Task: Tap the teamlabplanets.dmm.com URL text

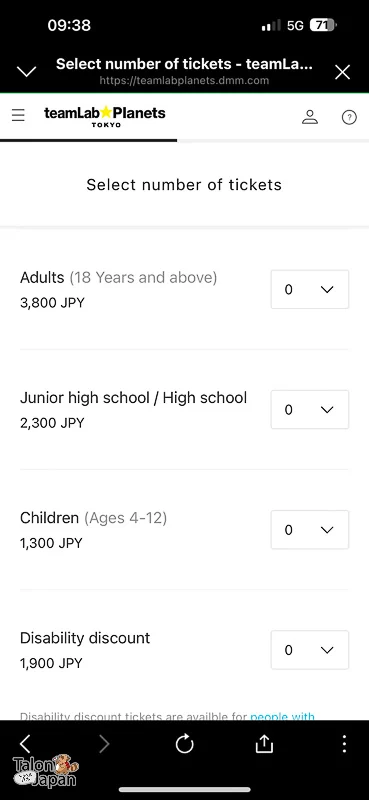Action: coord(184,81)
